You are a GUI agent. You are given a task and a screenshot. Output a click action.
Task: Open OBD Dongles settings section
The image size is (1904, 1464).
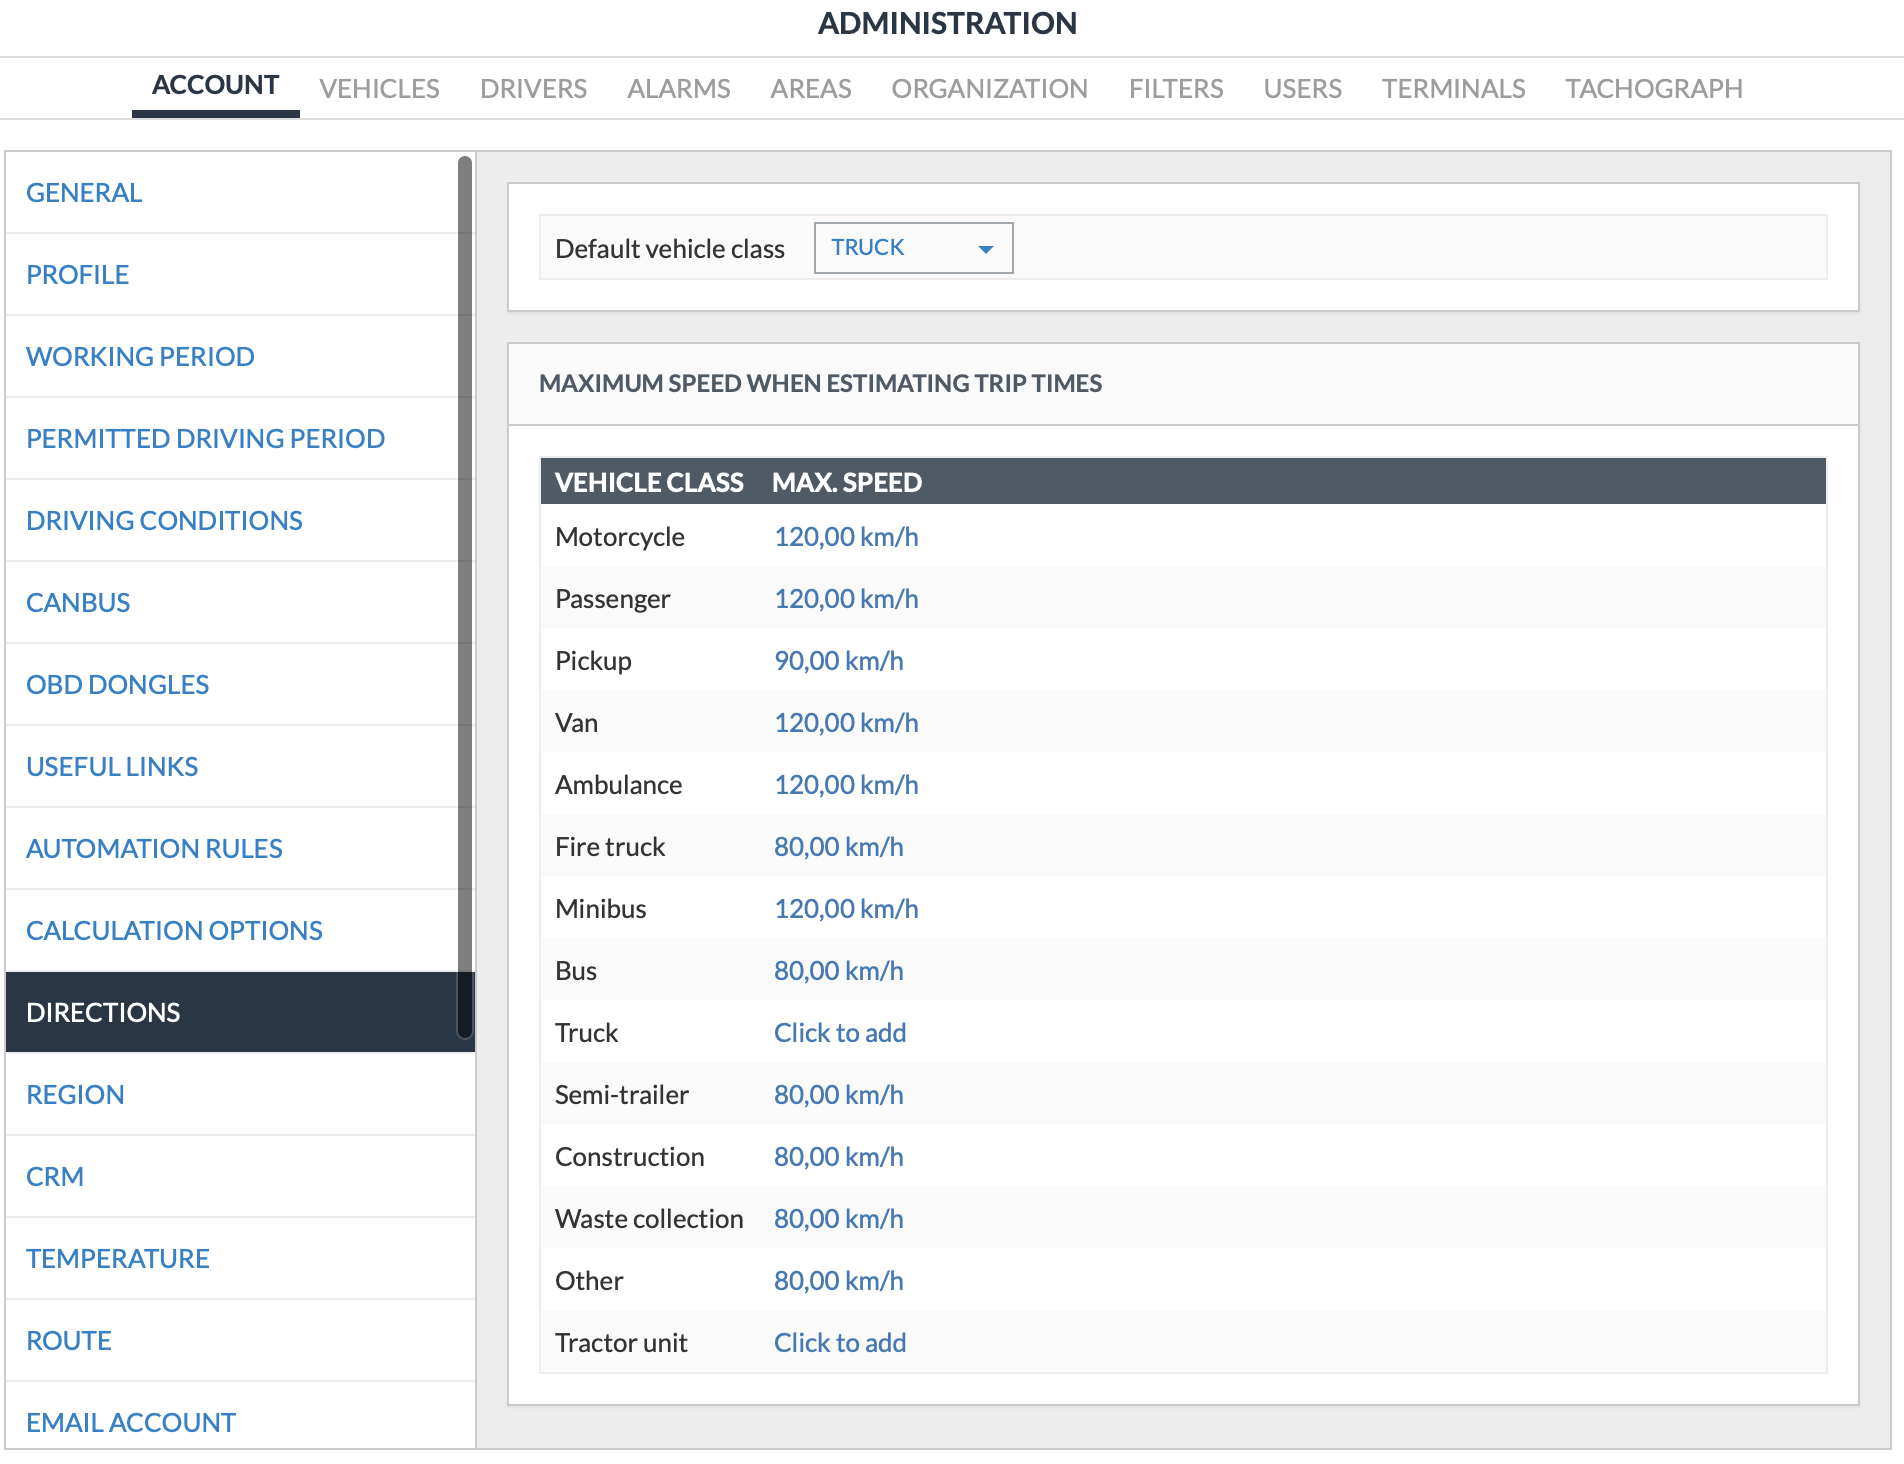coord(117,685)
